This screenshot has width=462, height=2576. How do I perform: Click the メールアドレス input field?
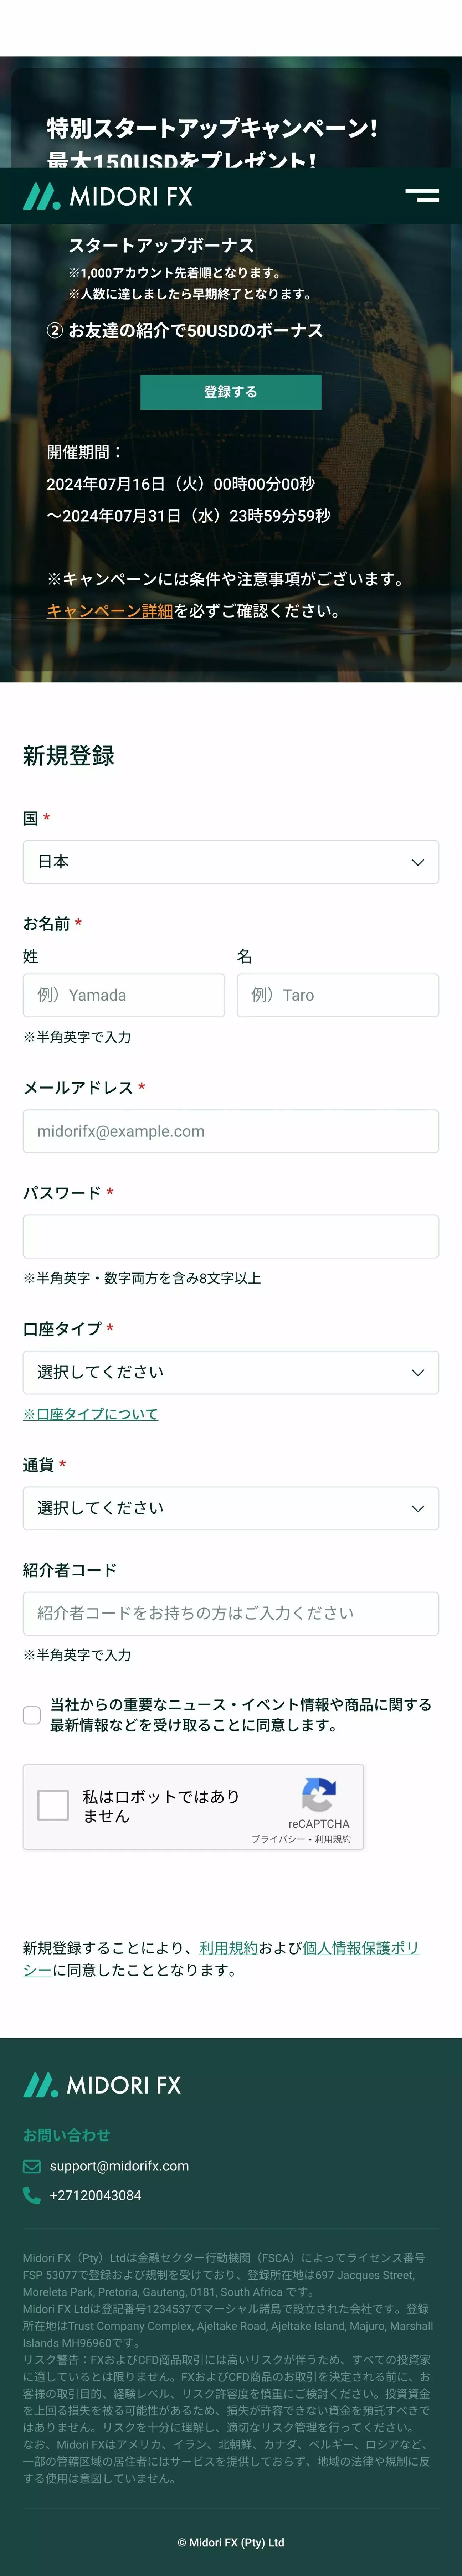coord(231,1131)
